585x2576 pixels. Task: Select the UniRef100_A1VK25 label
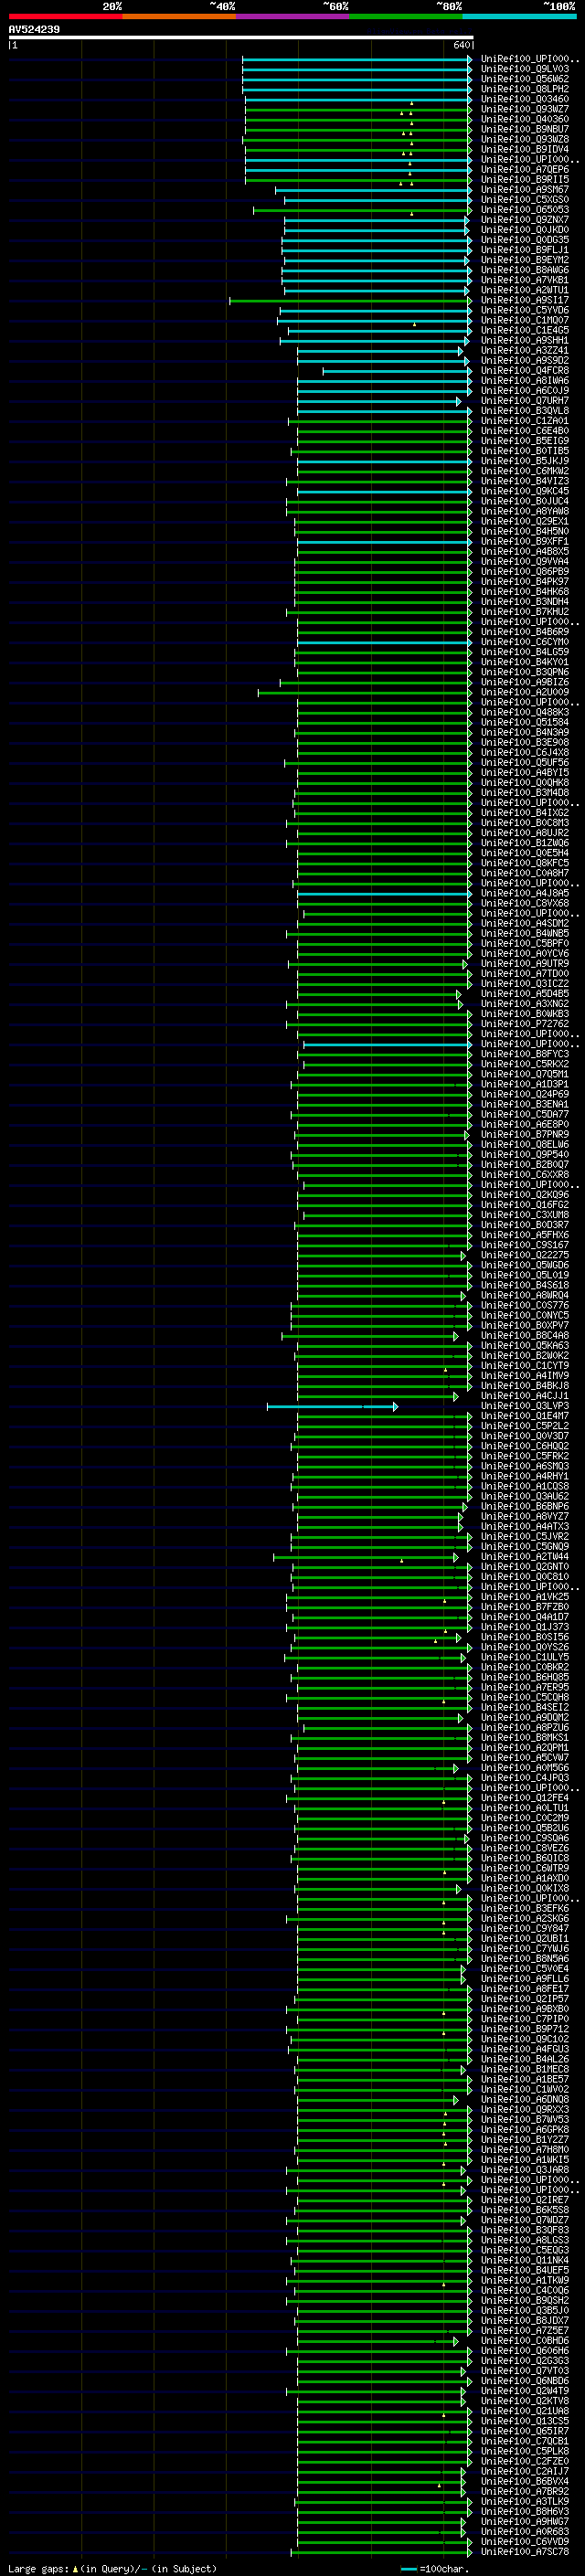tap(524, 1597)
